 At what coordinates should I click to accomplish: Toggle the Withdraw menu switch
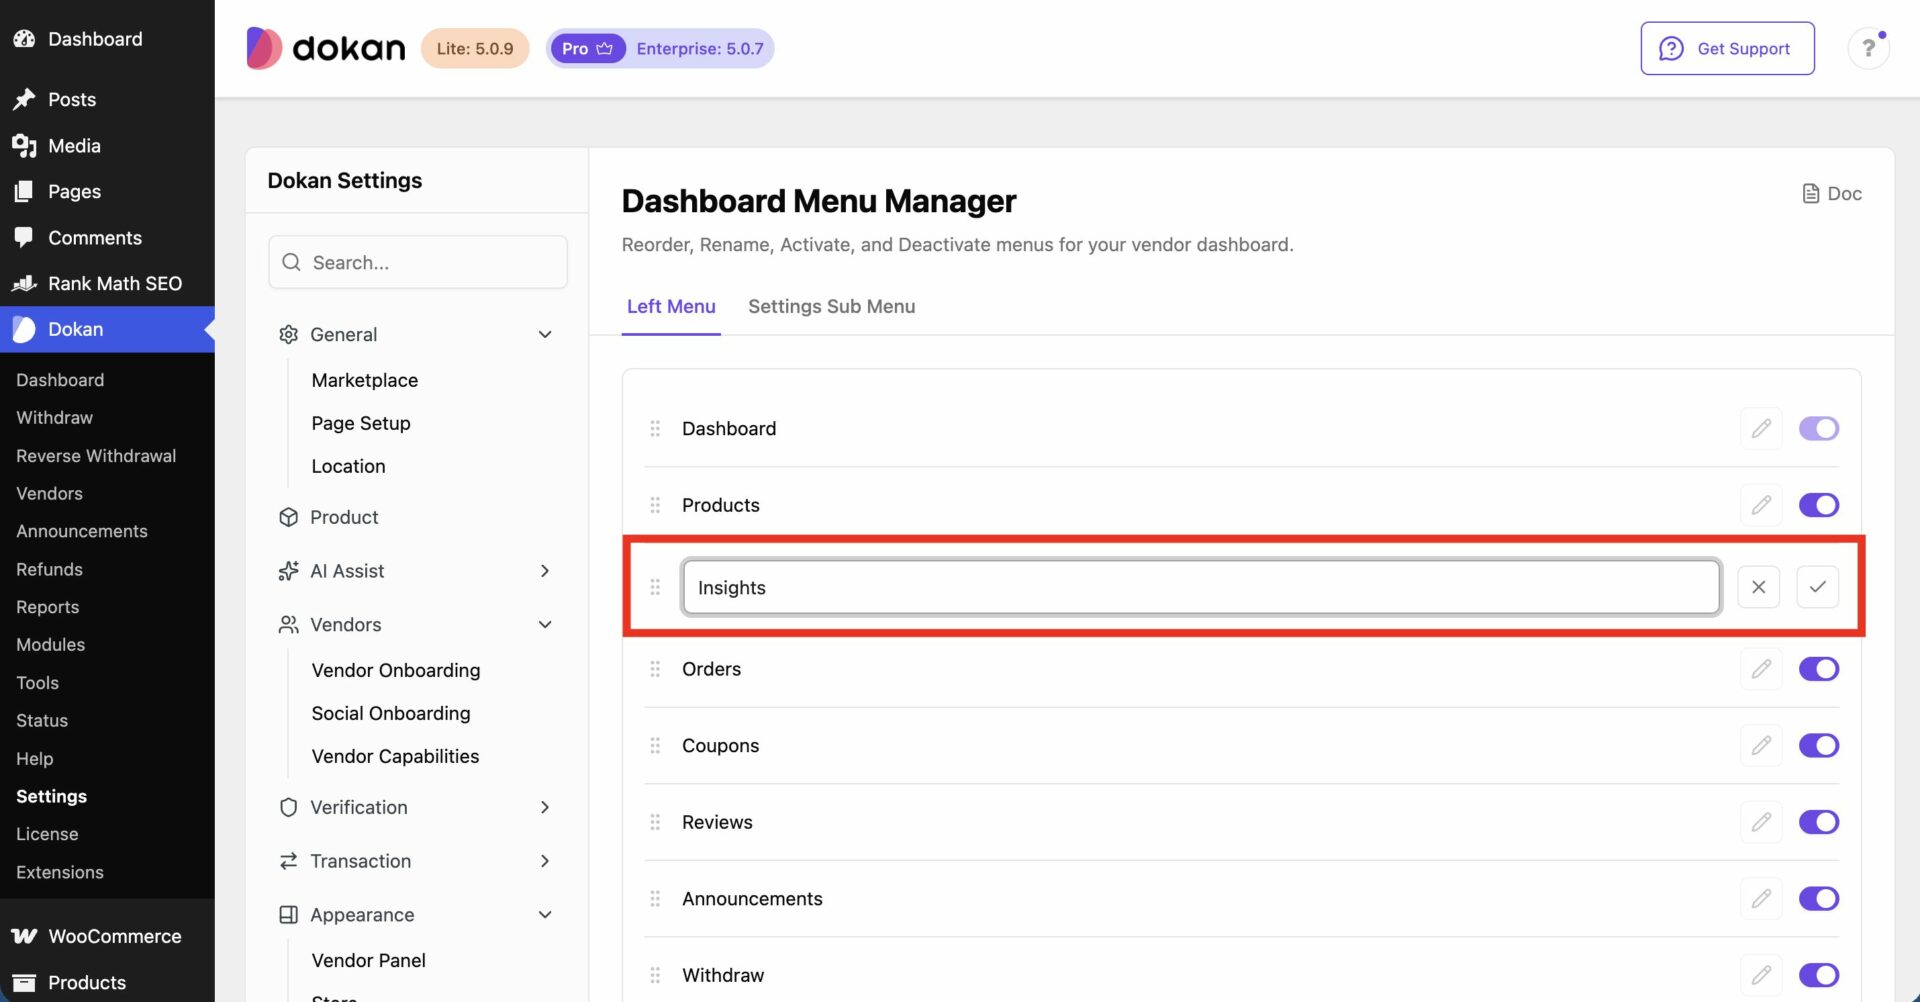[1819, 975]
